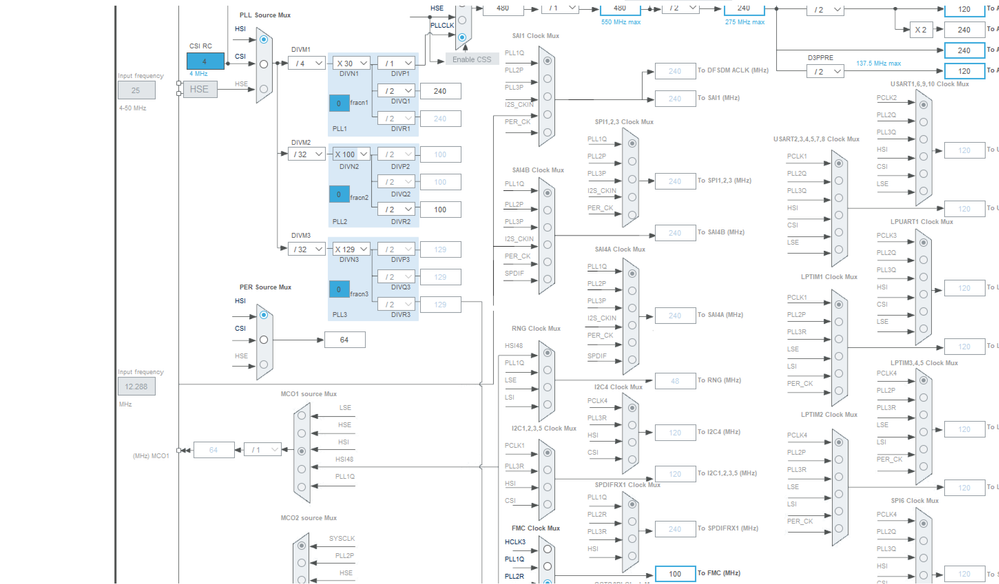Choose CSI in the PER Source Mux
The width and height of the screenshot is (999, 584).
(x=264, y=340)
